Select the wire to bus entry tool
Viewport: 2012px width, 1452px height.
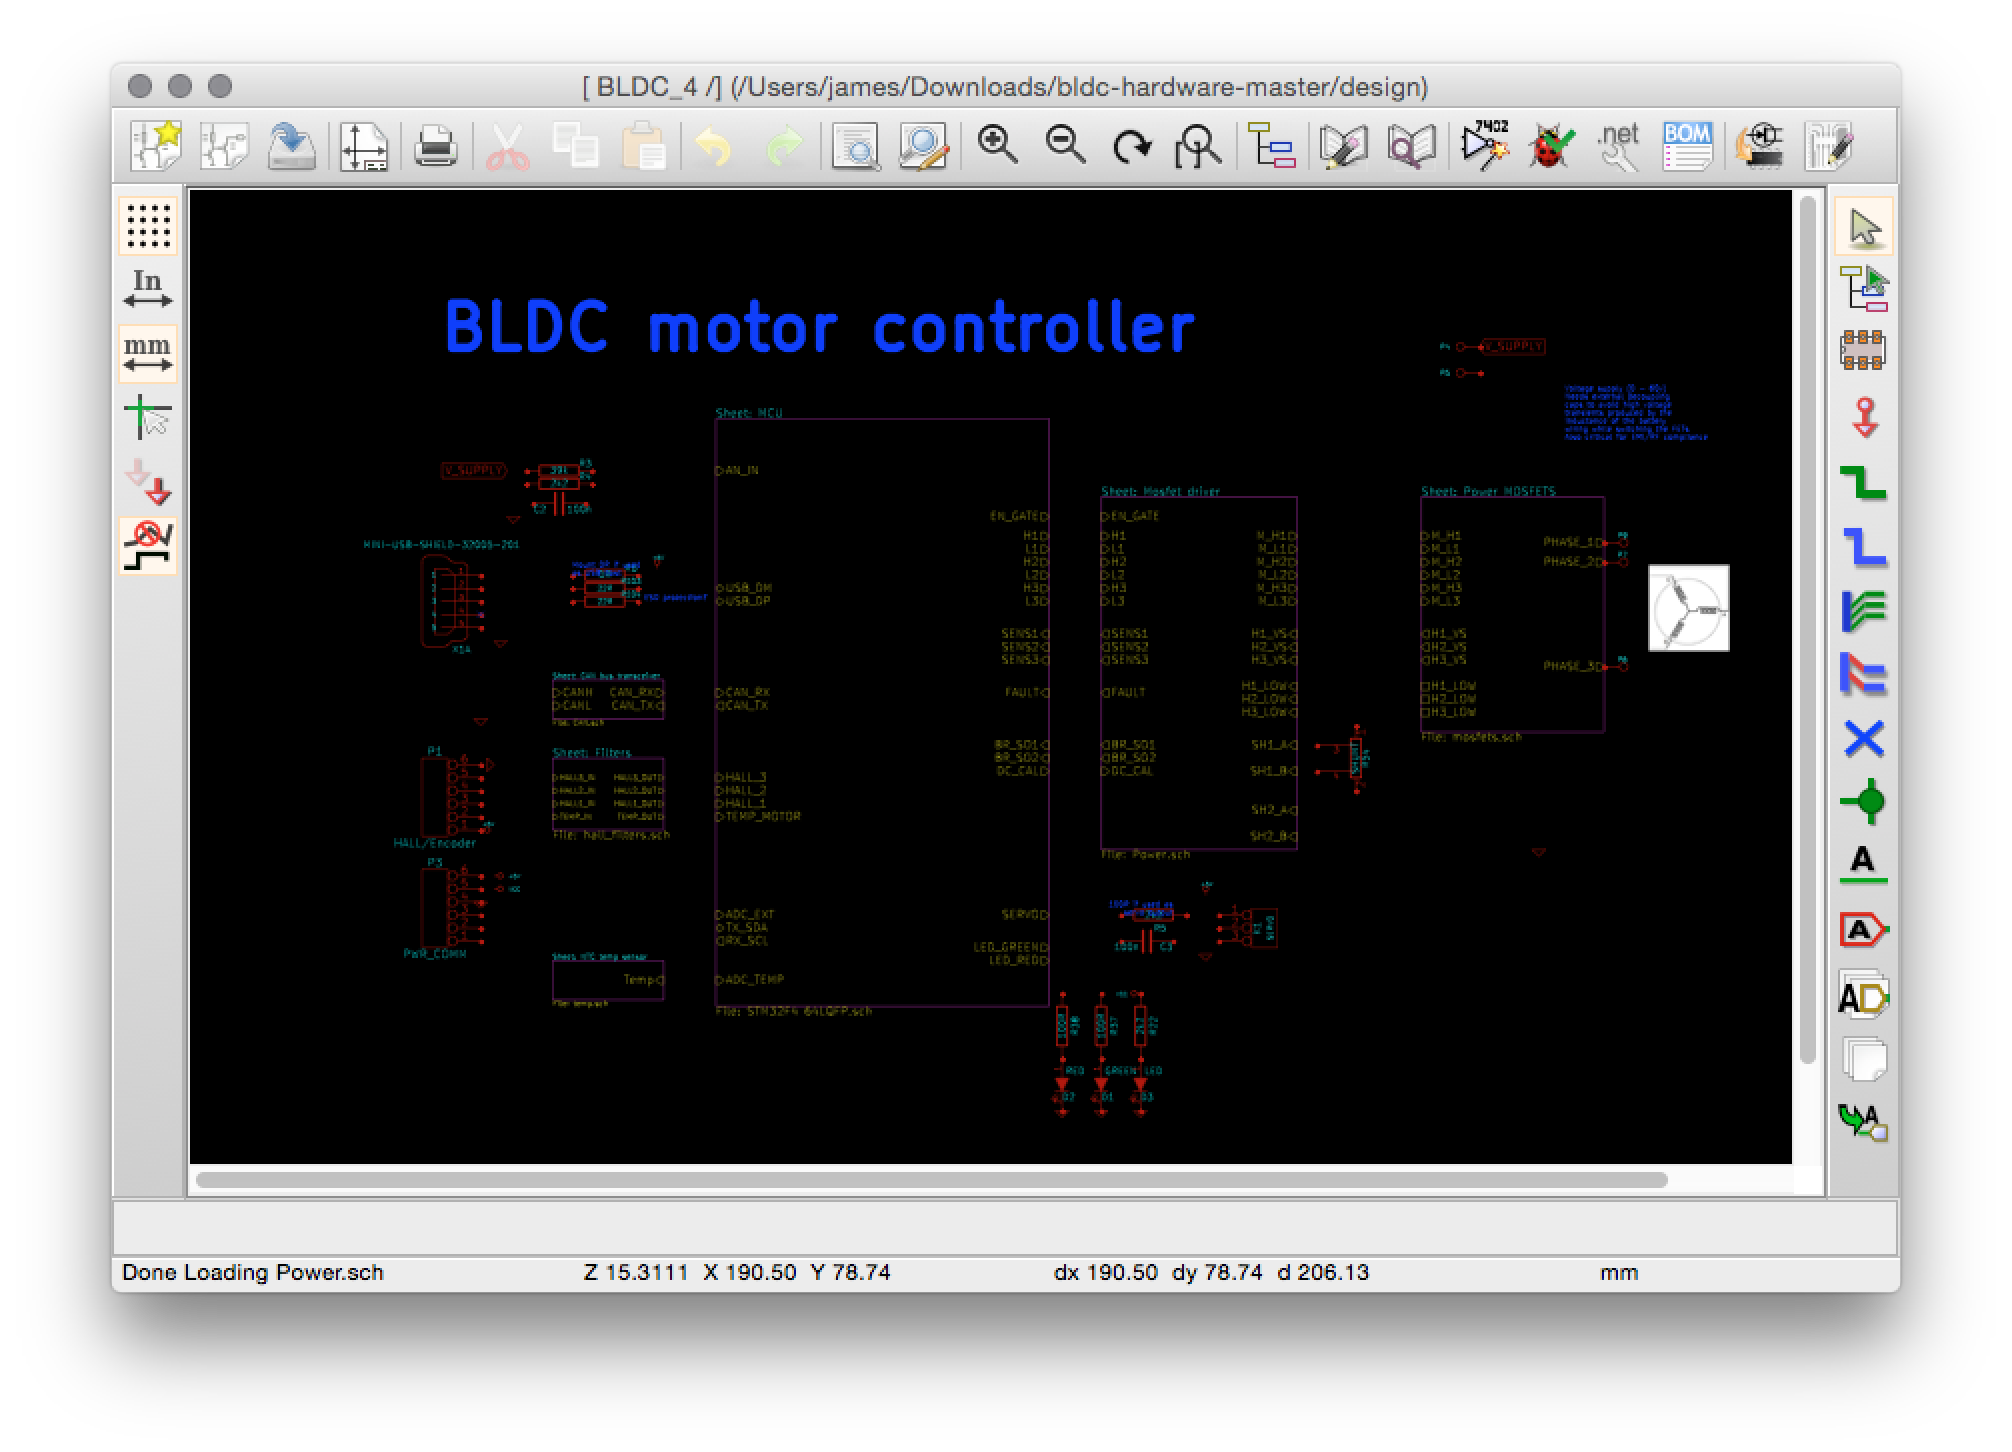coord(1864,611)
